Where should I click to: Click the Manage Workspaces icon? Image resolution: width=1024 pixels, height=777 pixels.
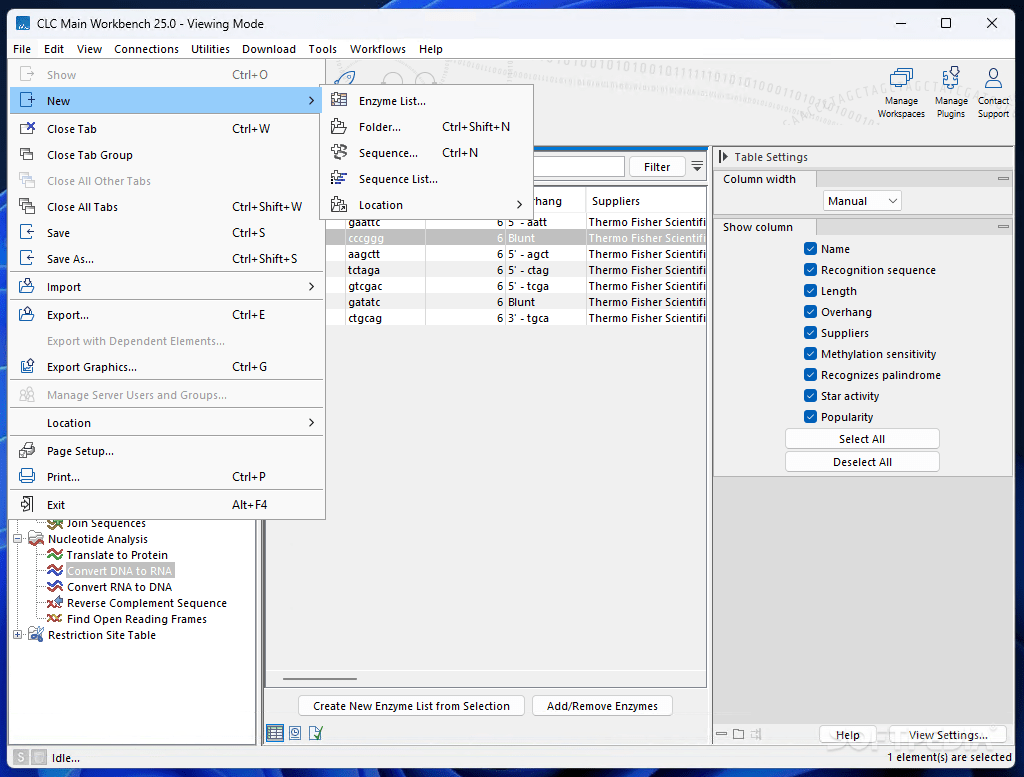pos(901,90)
